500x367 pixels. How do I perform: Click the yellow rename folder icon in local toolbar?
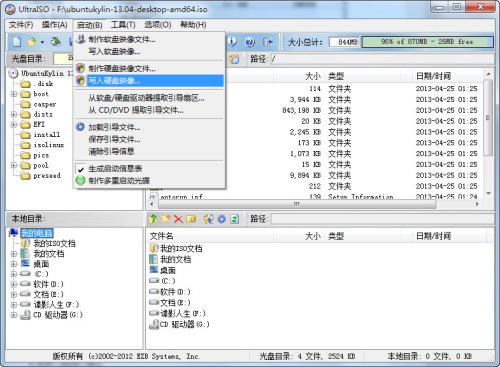pyautogui.click(x=191, y=219)
